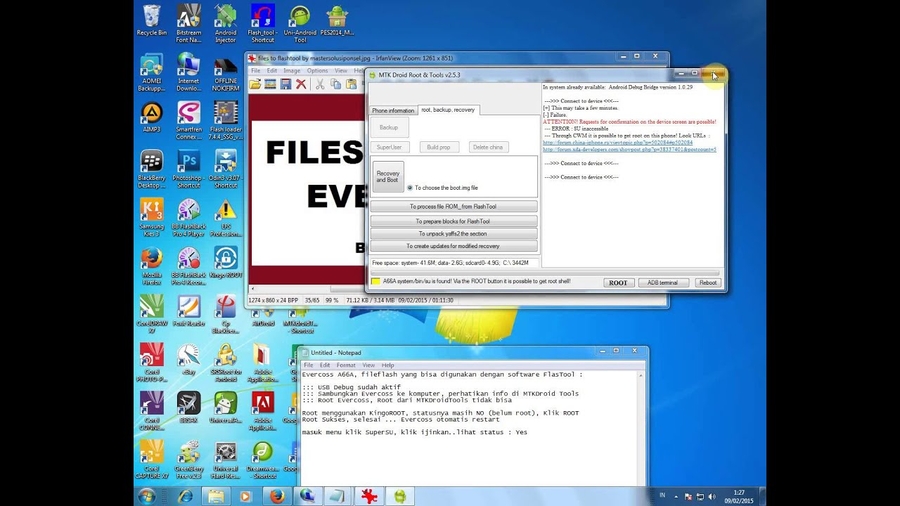Click the Recovery and Boot button
900x506 pixels.
click(388, 177)
